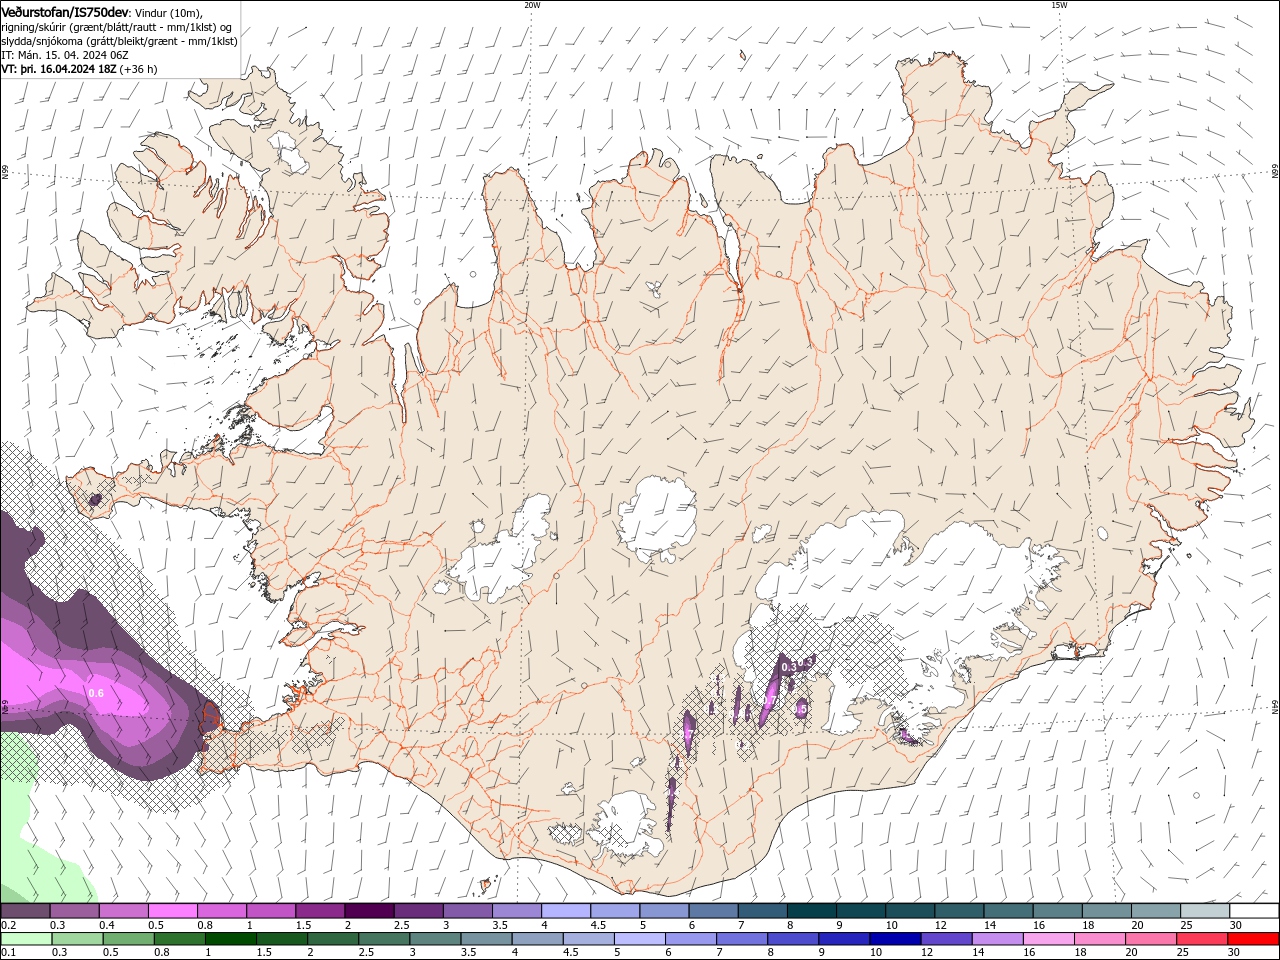Click the 0.6 value label in pink offshore area

point(96,693)
